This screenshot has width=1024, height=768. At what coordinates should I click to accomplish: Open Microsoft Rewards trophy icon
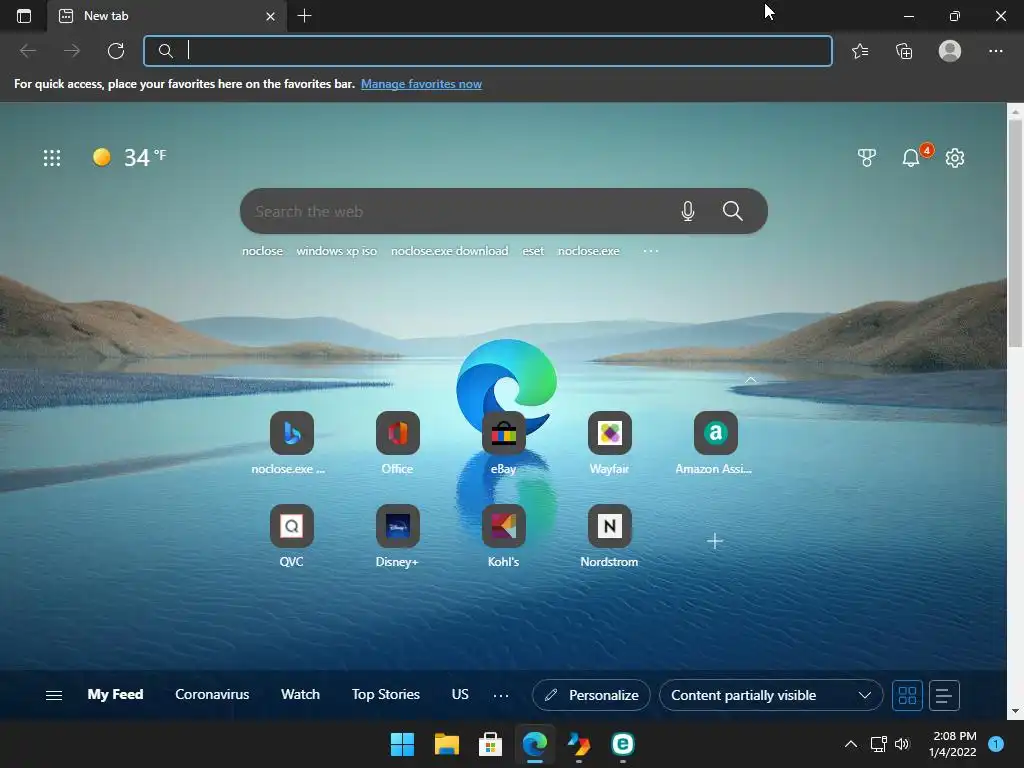coord(867,157)
